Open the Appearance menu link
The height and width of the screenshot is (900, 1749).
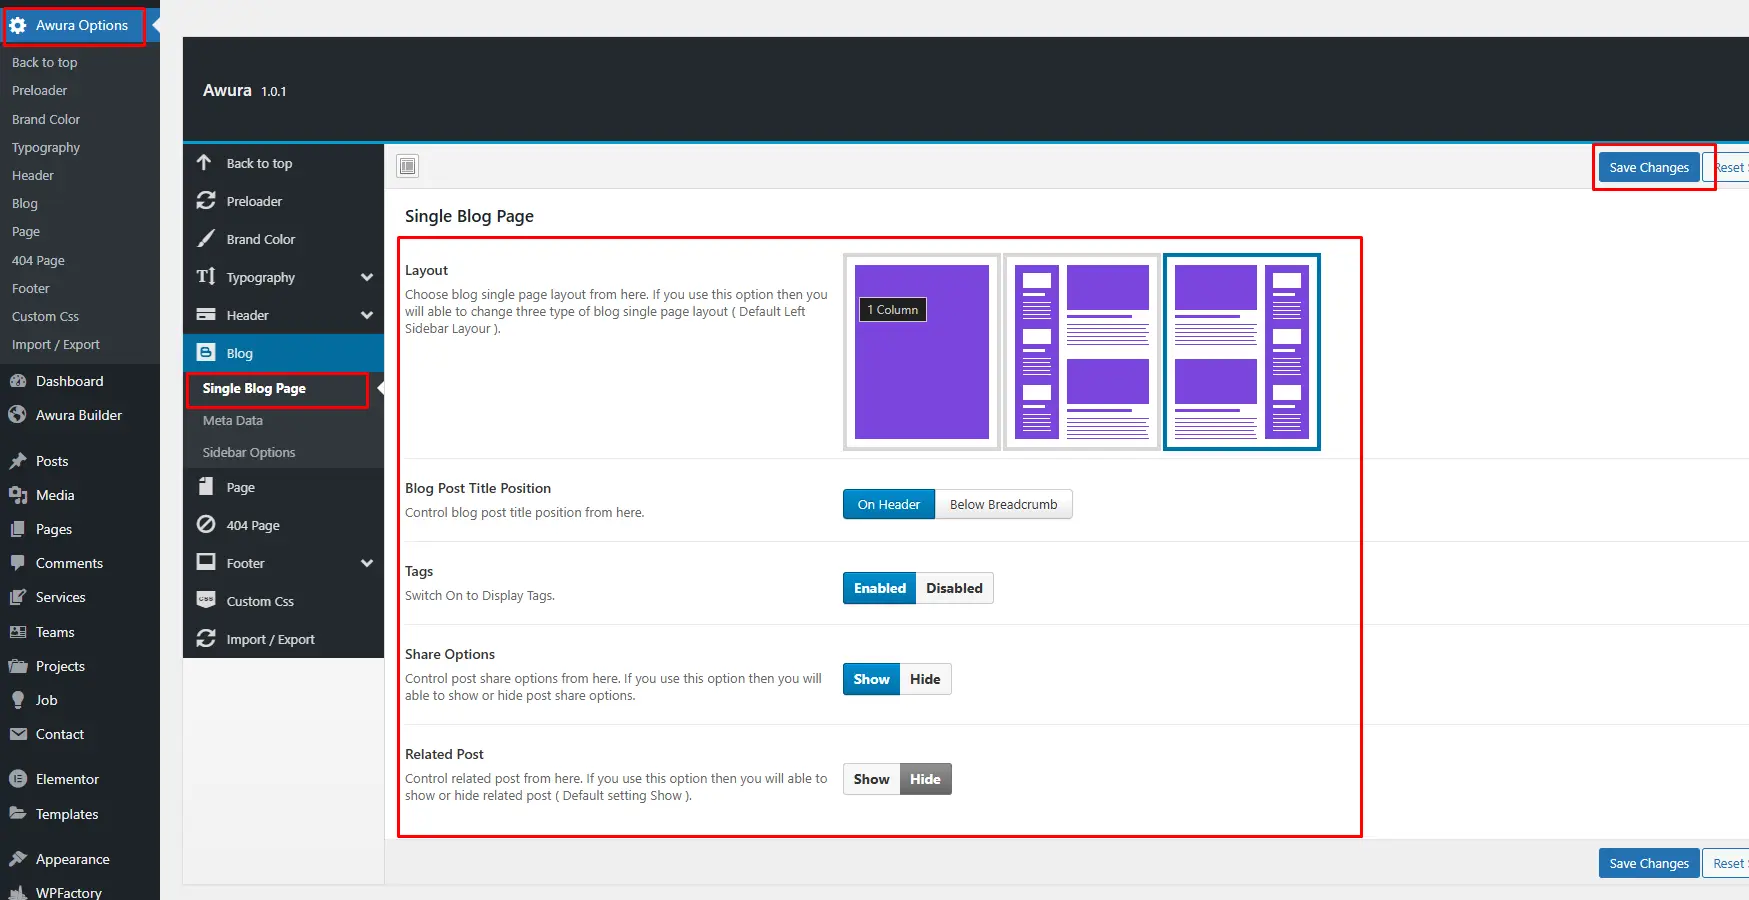click(x=73, y=859)
